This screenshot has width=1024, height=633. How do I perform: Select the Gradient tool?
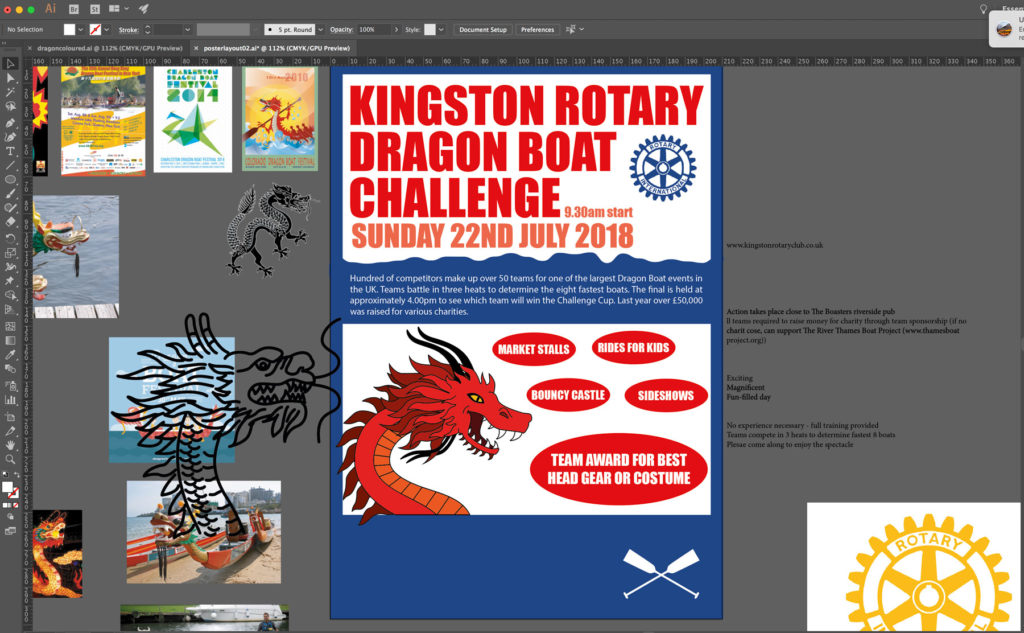[x=10, y=340]
